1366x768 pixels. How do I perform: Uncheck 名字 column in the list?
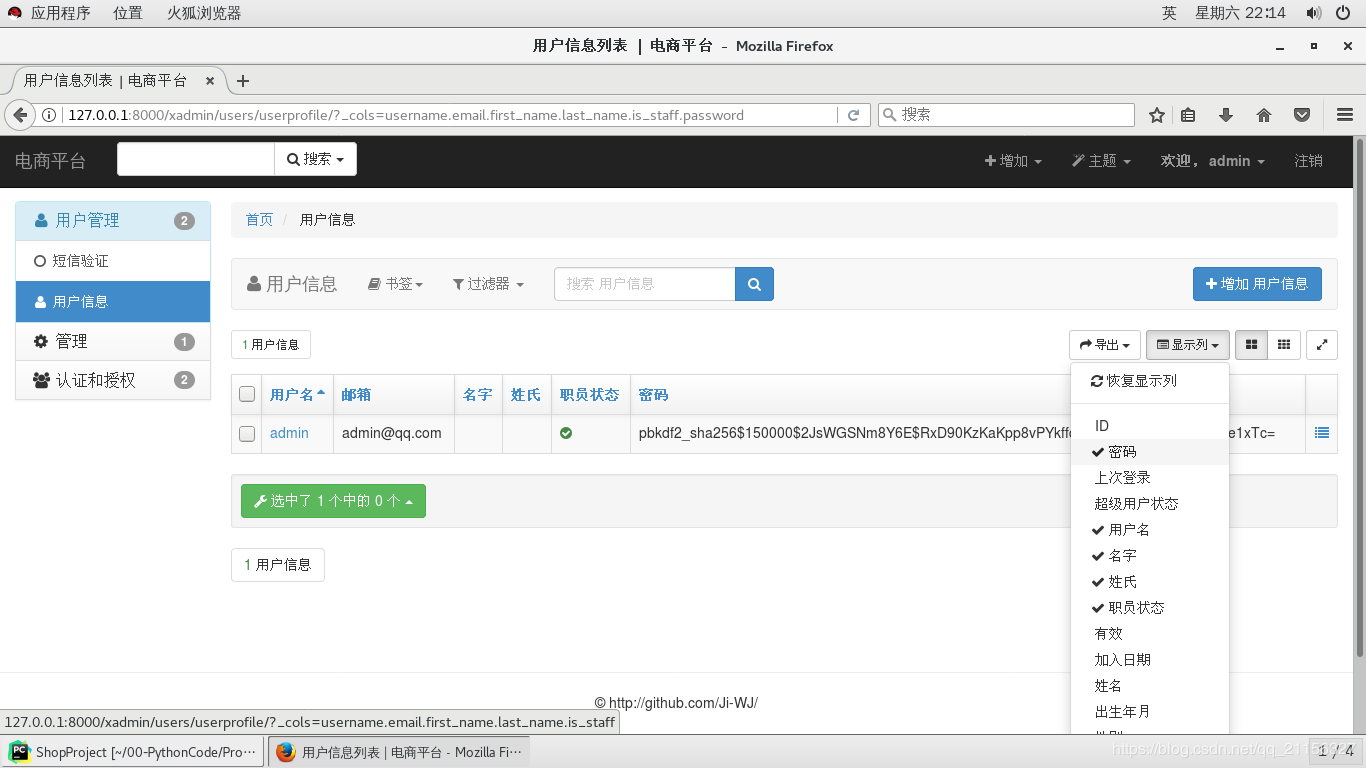pos(1149,556)
